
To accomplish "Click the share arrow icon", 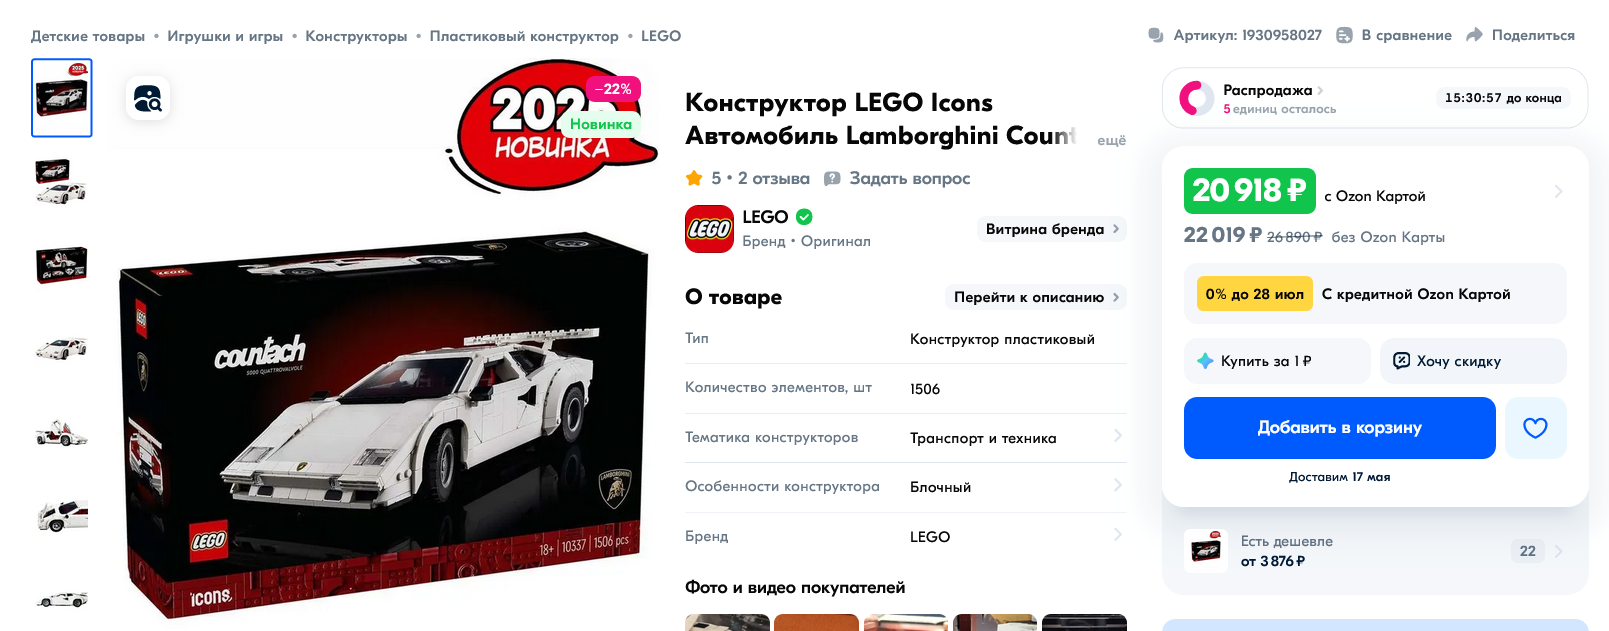I will tap(1474, 35).
